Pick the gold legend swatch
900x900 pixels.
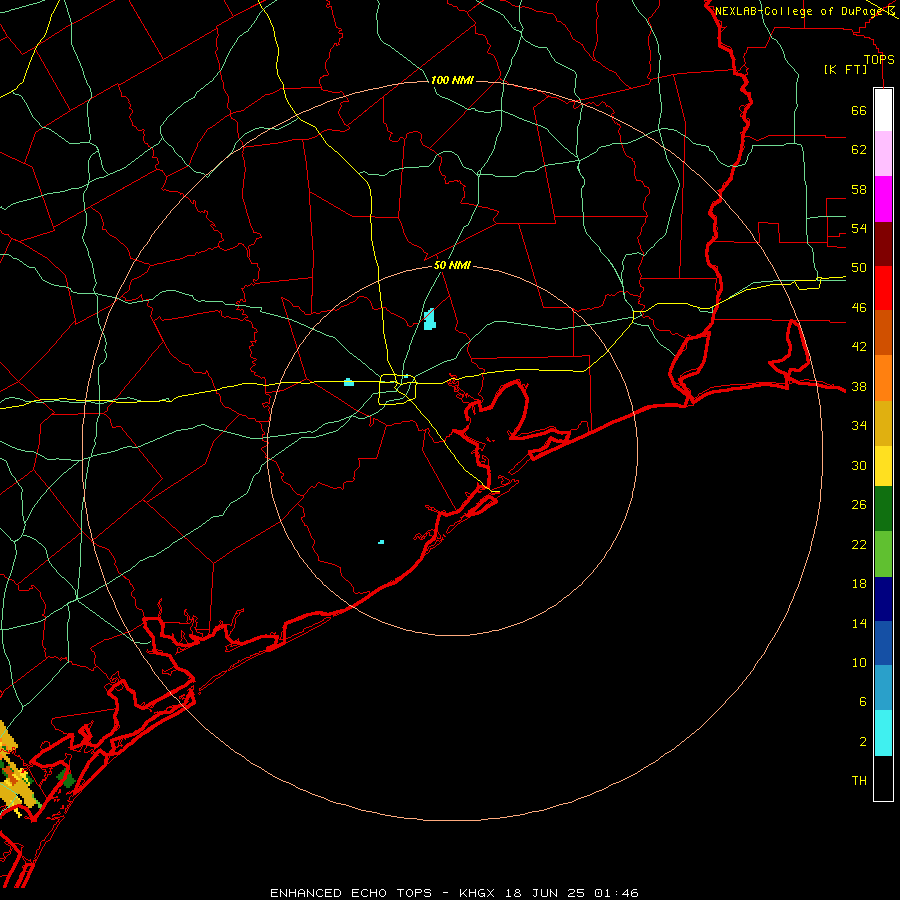click(883, 424)
